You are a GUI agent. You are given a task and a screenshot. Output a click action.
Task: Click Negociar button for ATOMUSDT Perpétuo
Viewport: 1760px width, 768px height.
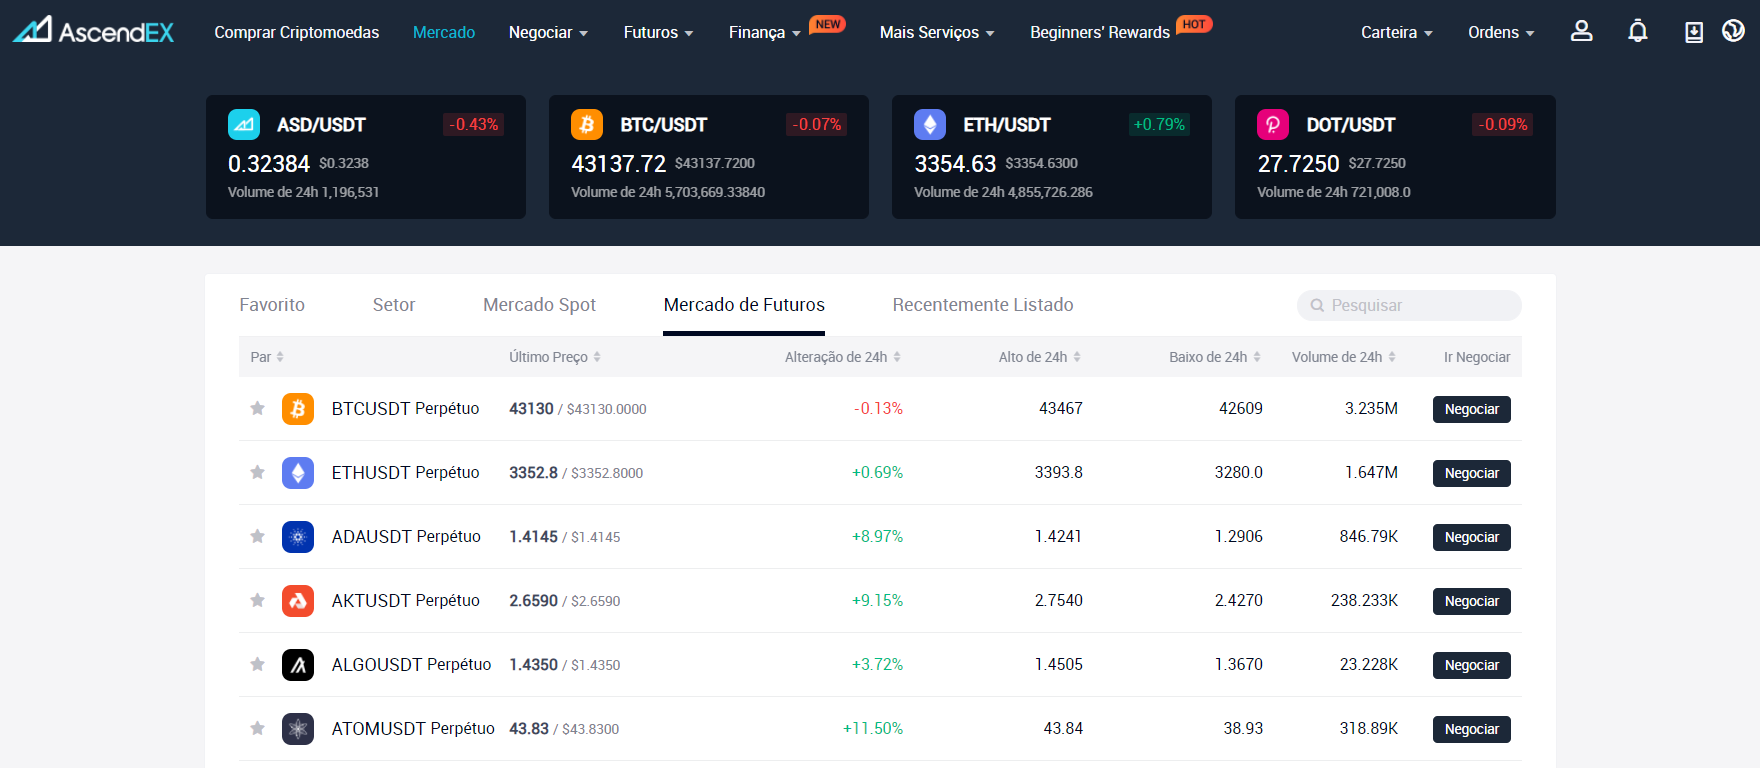(x=1471, y=729)
